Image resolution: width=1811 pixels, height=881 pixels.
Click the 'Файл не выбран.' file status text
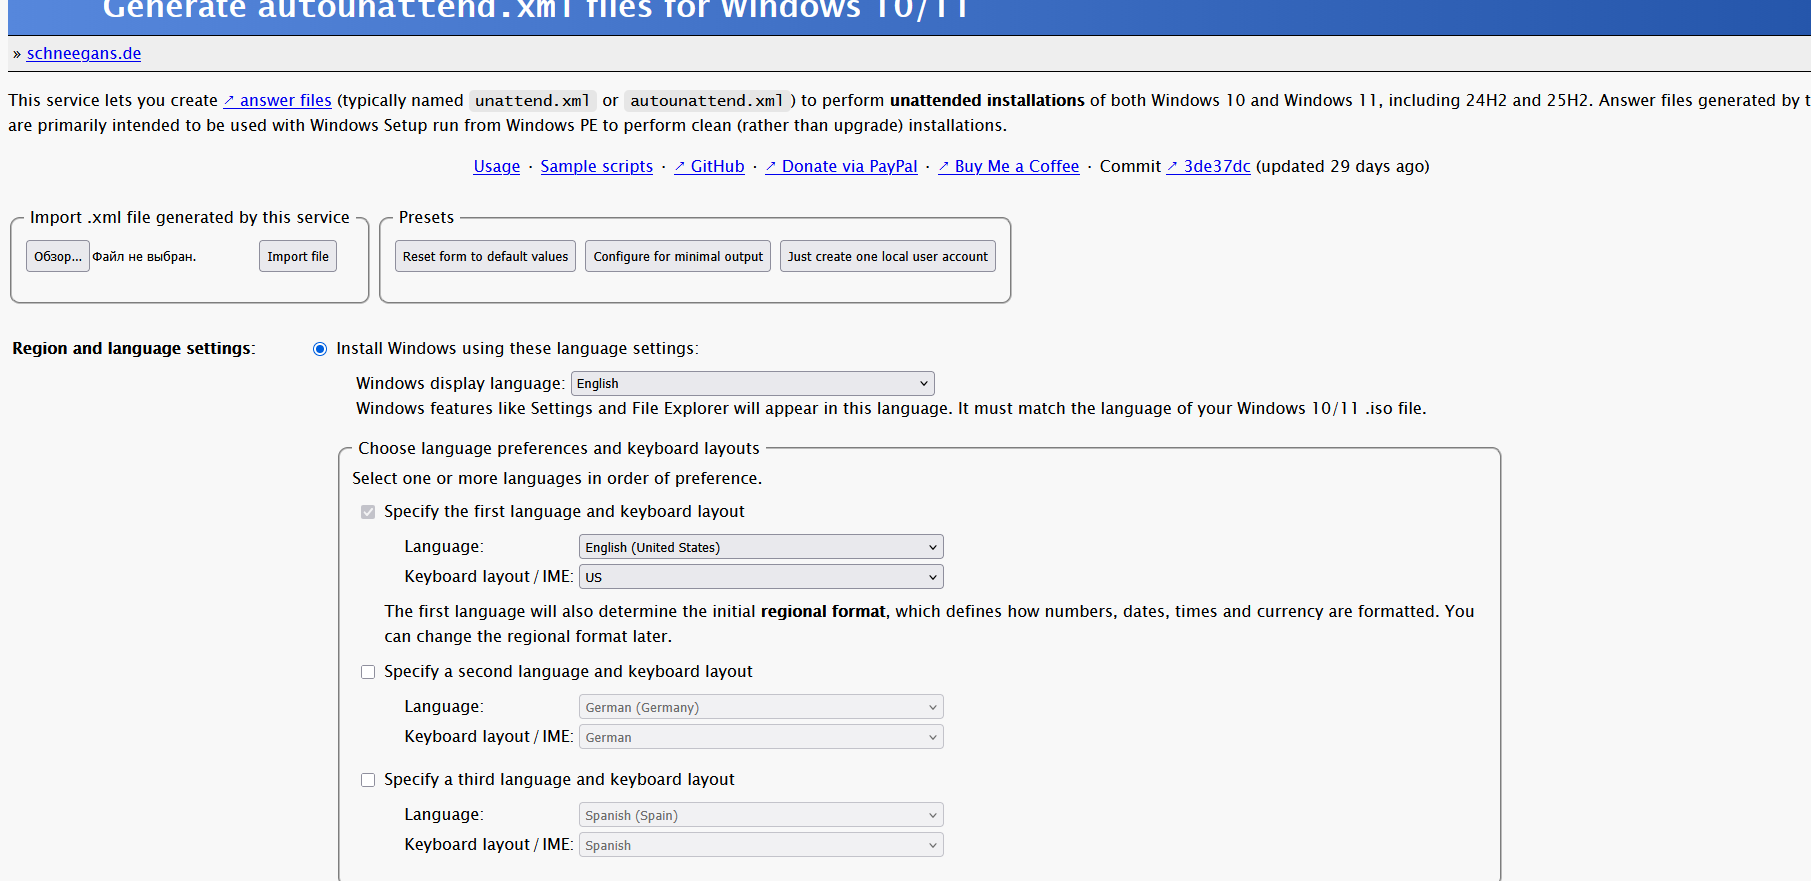(144, 257)
